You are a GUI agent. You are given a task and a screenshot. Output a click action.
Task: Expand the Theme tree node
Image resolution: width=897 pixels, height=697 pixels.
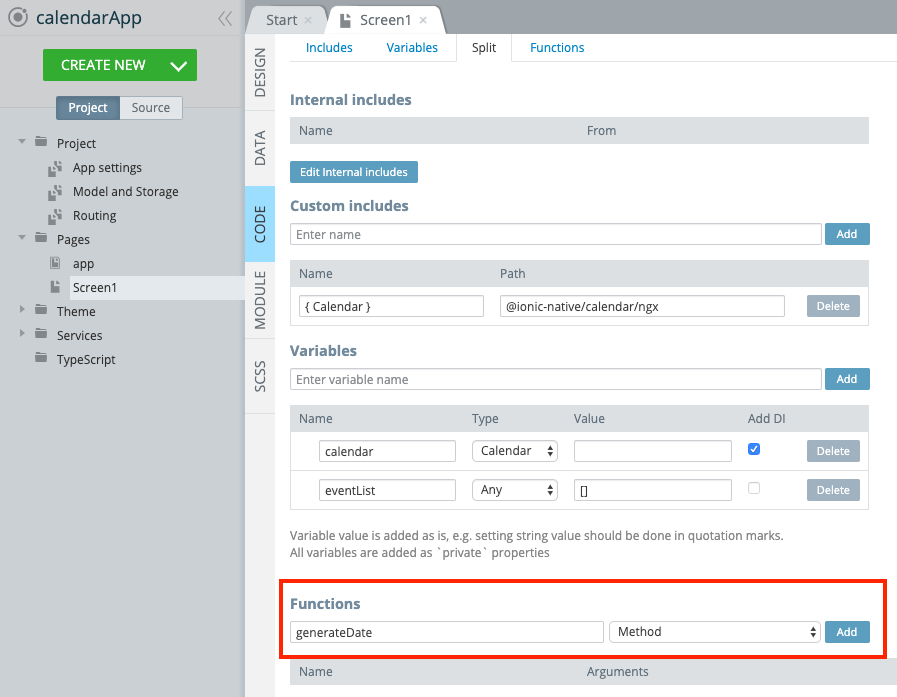(22, 310)
